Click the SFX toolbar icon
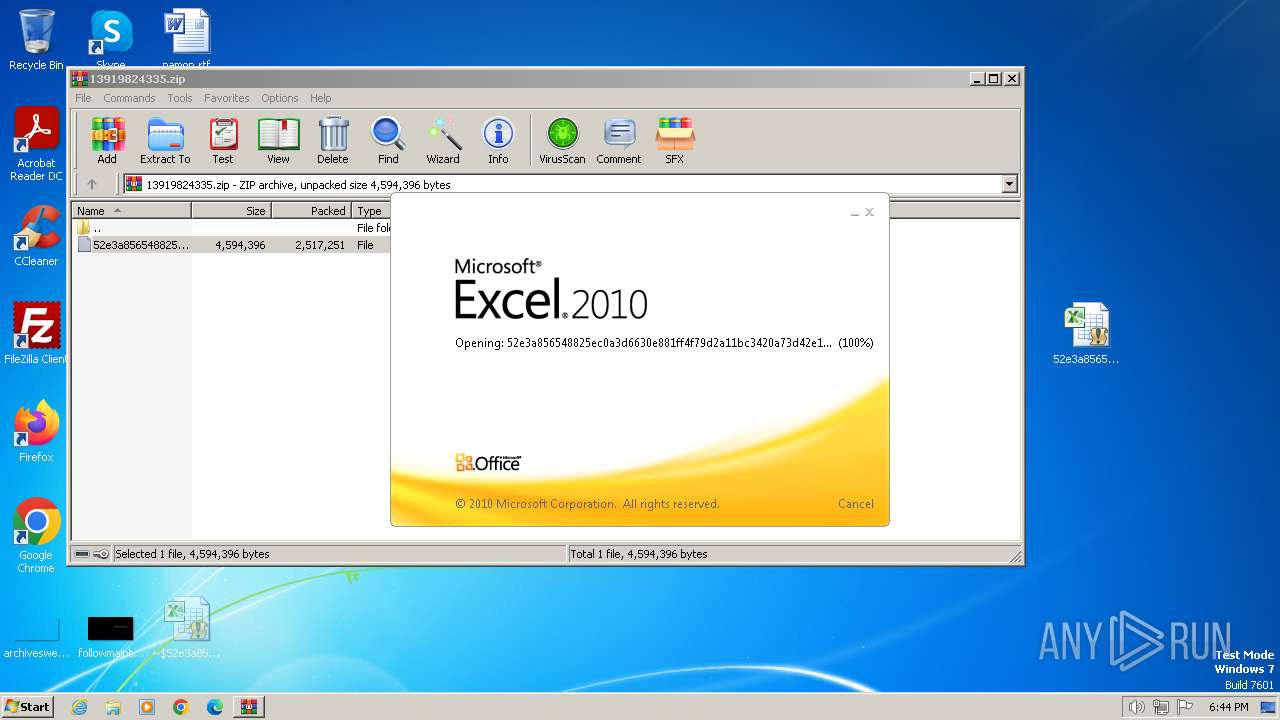 click(x=675, y=140)
